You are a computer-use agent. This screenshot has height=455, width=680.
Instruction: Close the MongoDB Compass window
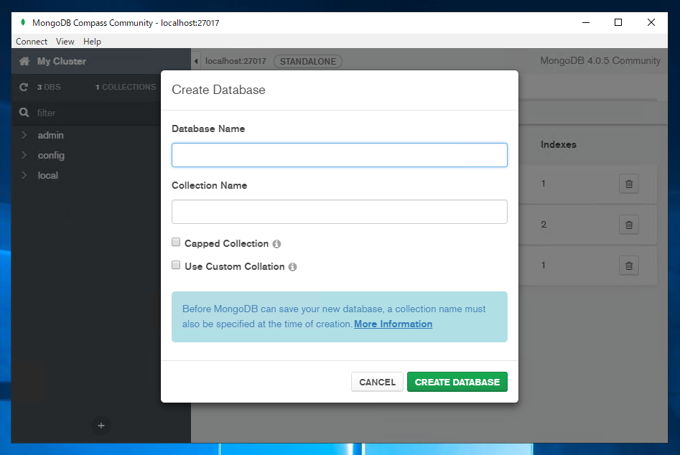[651, 22]
